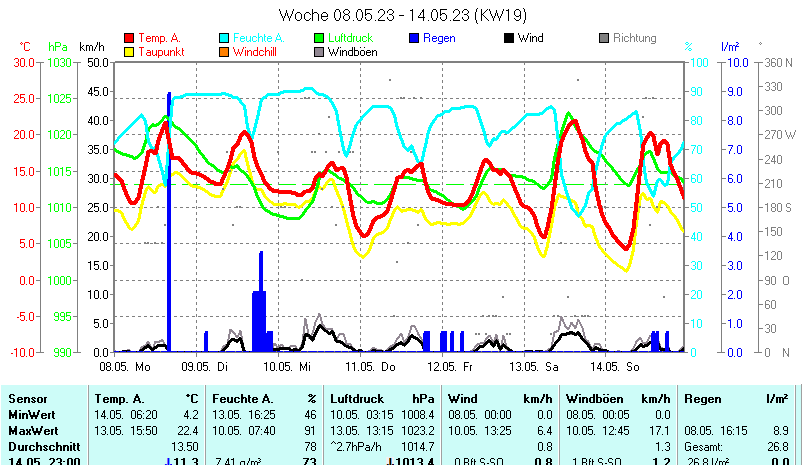
Task: Select the cyan Feuchte A. legend swatch
Action: (224, 38)
